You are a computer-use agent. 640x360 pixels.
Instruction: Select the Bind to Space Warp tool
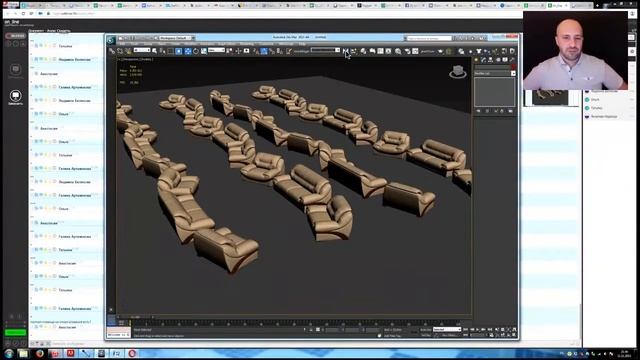(x=129, y=51)
